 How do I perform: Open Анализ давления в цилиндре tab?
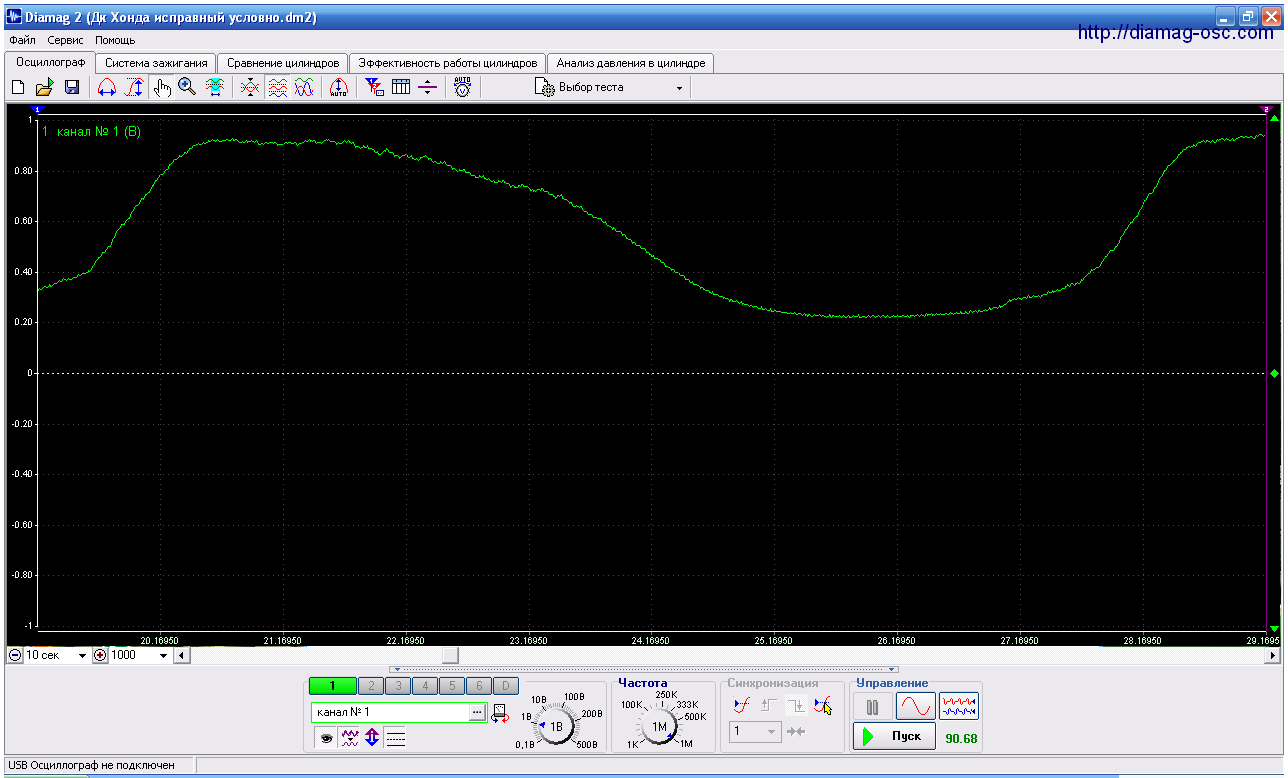pyautogui.click(x=631, y=62)
